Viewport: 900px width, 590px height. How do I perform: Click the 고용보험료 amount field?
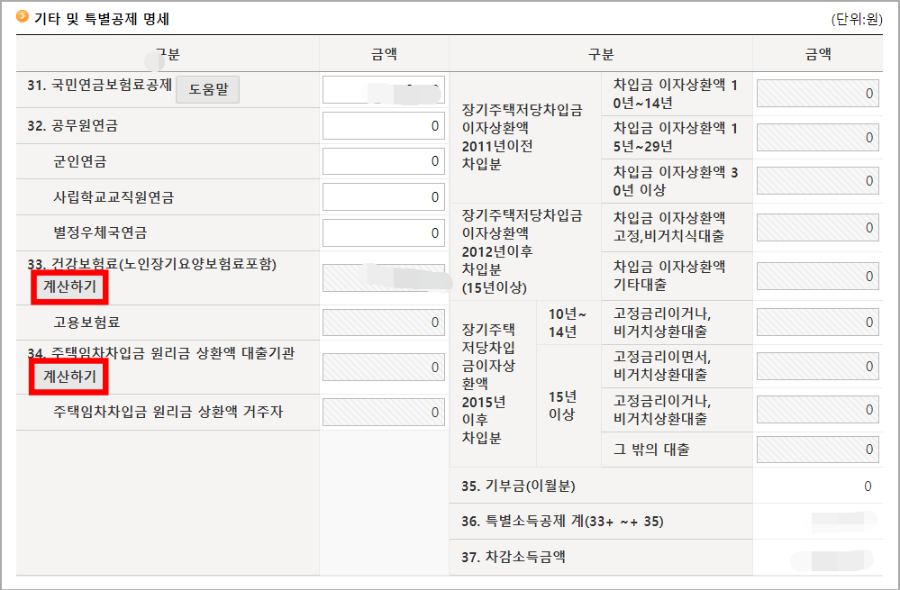[384, 322]
